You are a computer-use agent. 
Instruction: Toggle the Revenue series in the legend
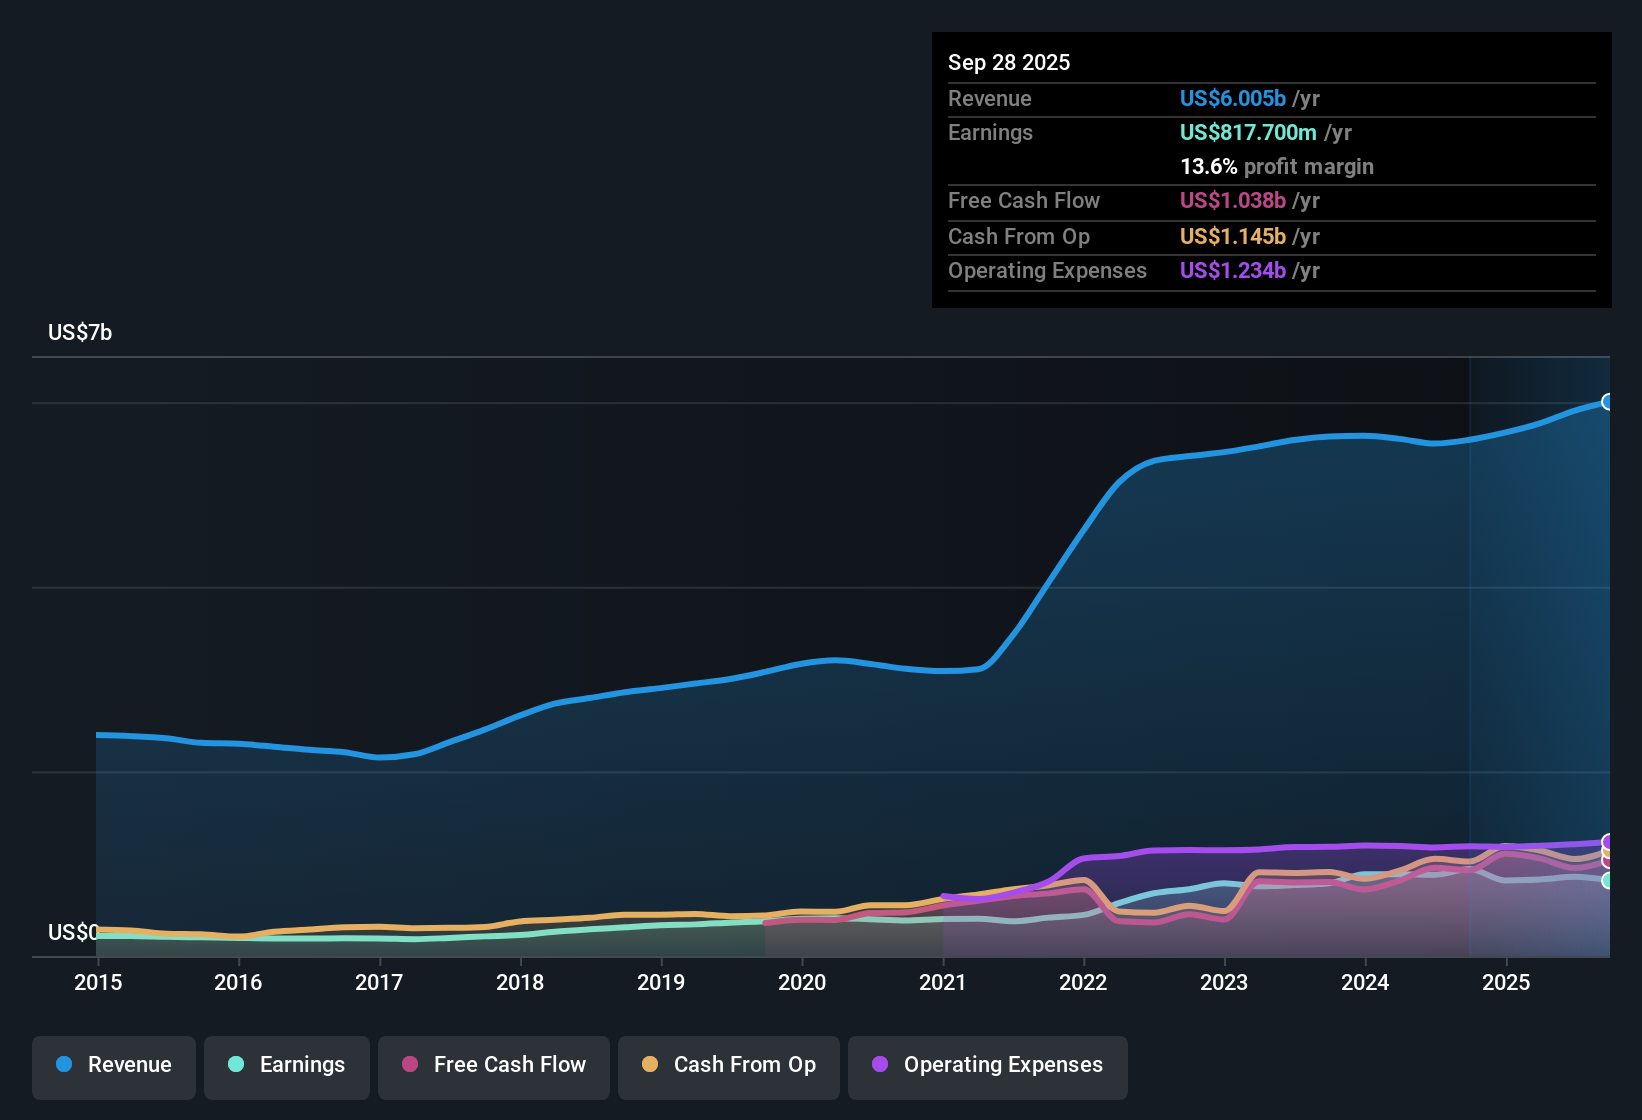(x=113, y=1065)
